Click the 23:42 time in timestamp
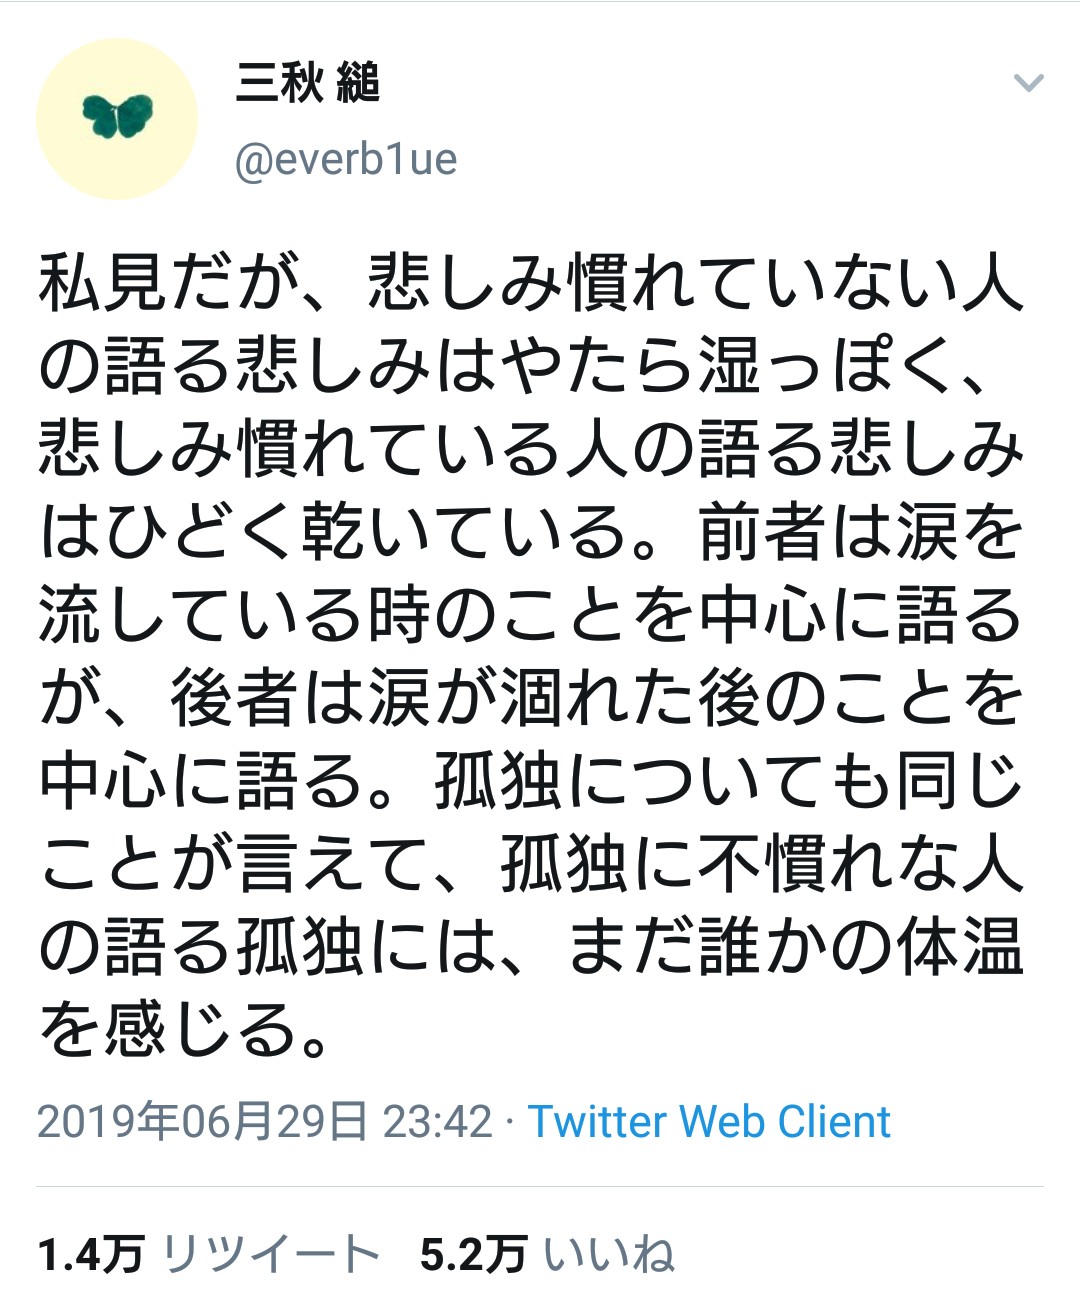The image size is (1080, 1308). (x=438, y=1122)
